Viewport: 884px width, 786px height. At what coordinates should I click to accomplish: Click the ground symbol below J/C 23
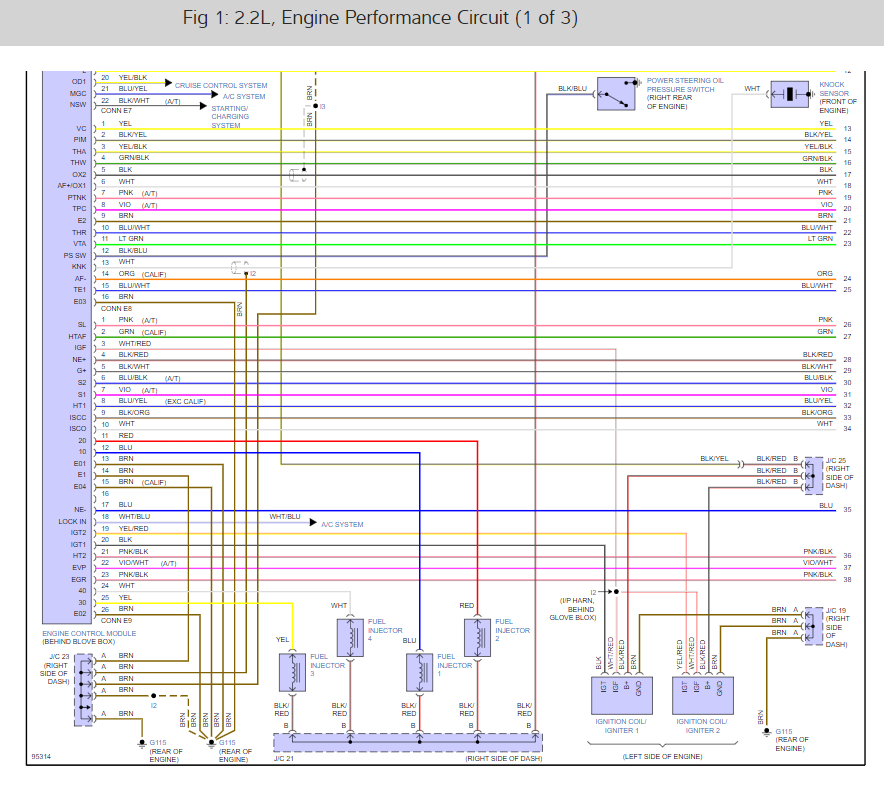[x=142, y=744]
